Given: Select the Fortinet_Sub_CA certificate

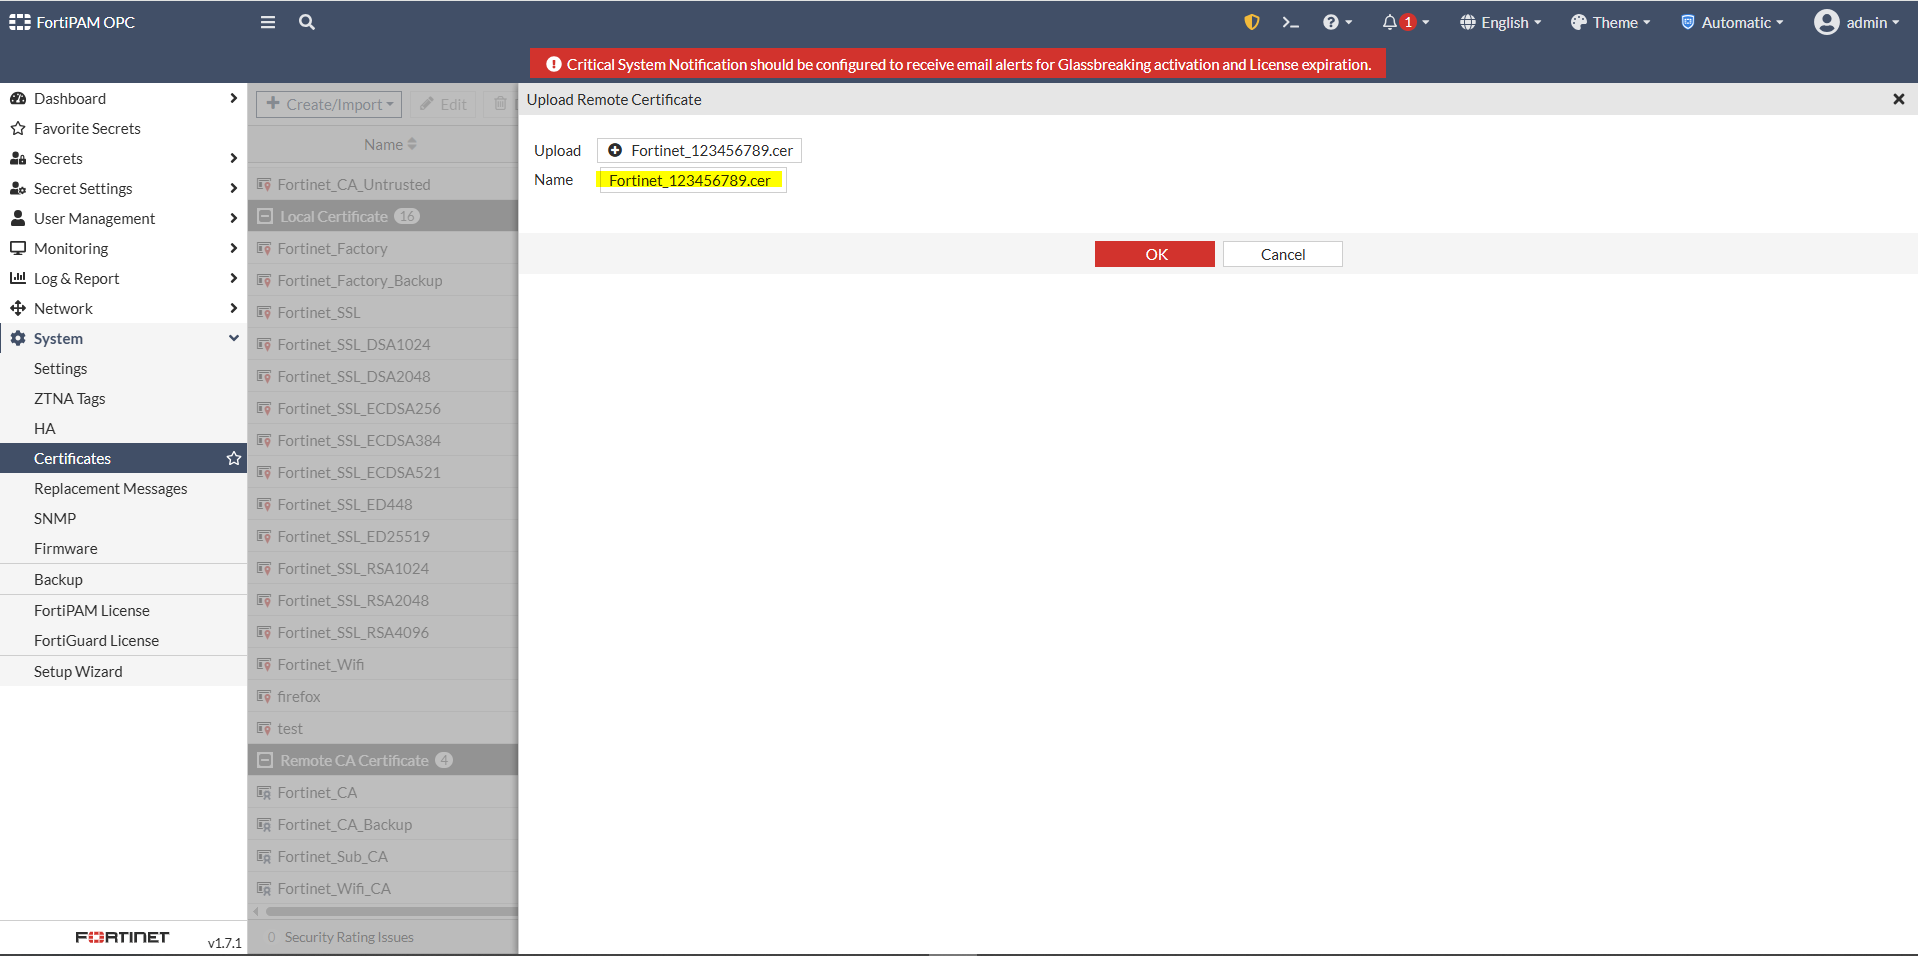Looking at the screenshot, I should coord(382,856).
